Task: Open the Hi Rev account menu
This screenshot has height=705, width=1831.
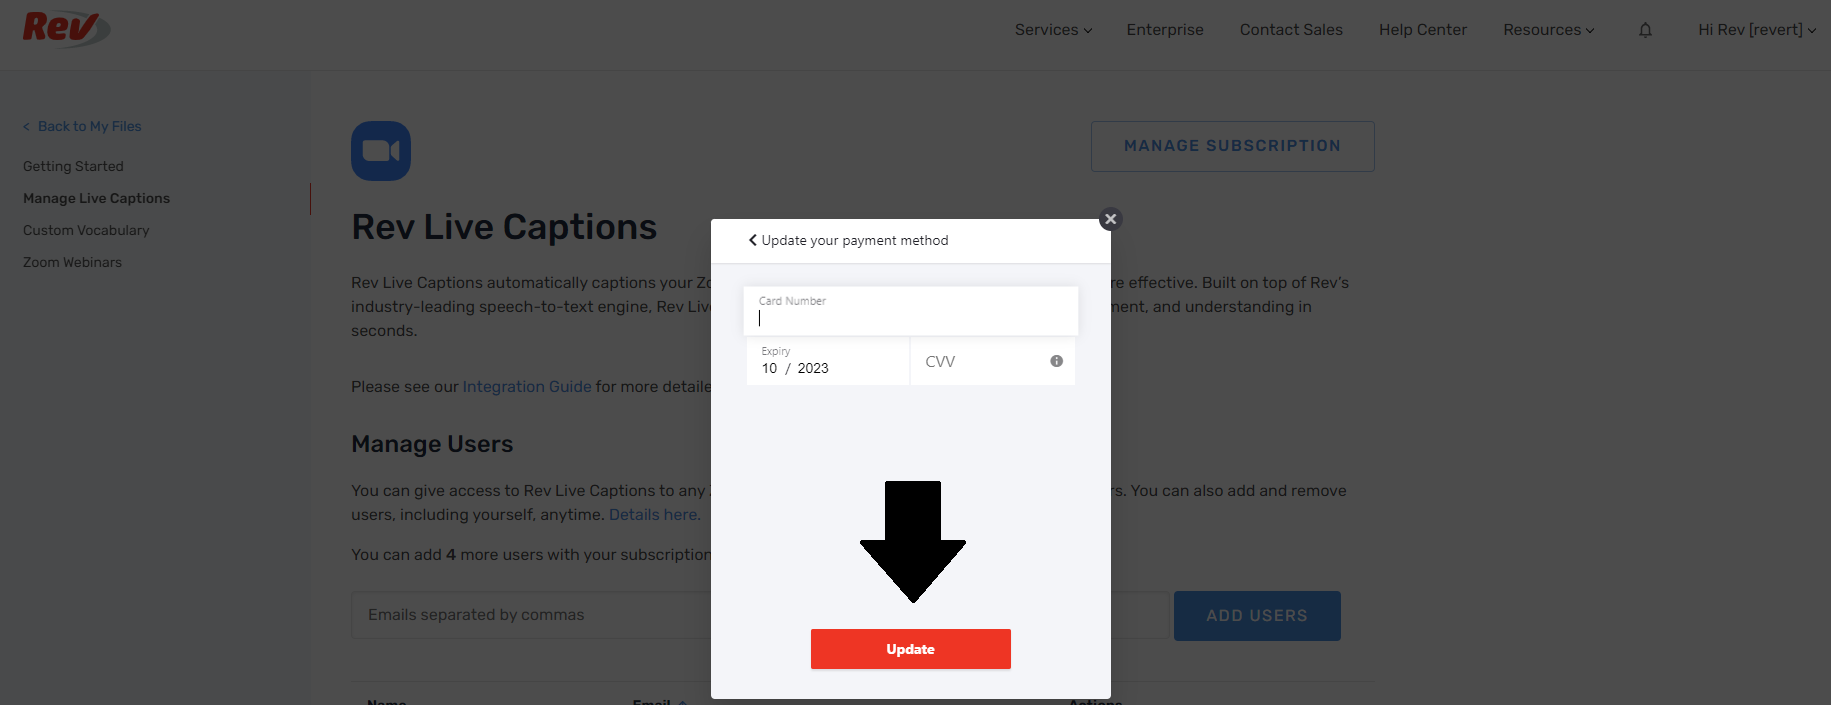Action: click(1757, 30)
